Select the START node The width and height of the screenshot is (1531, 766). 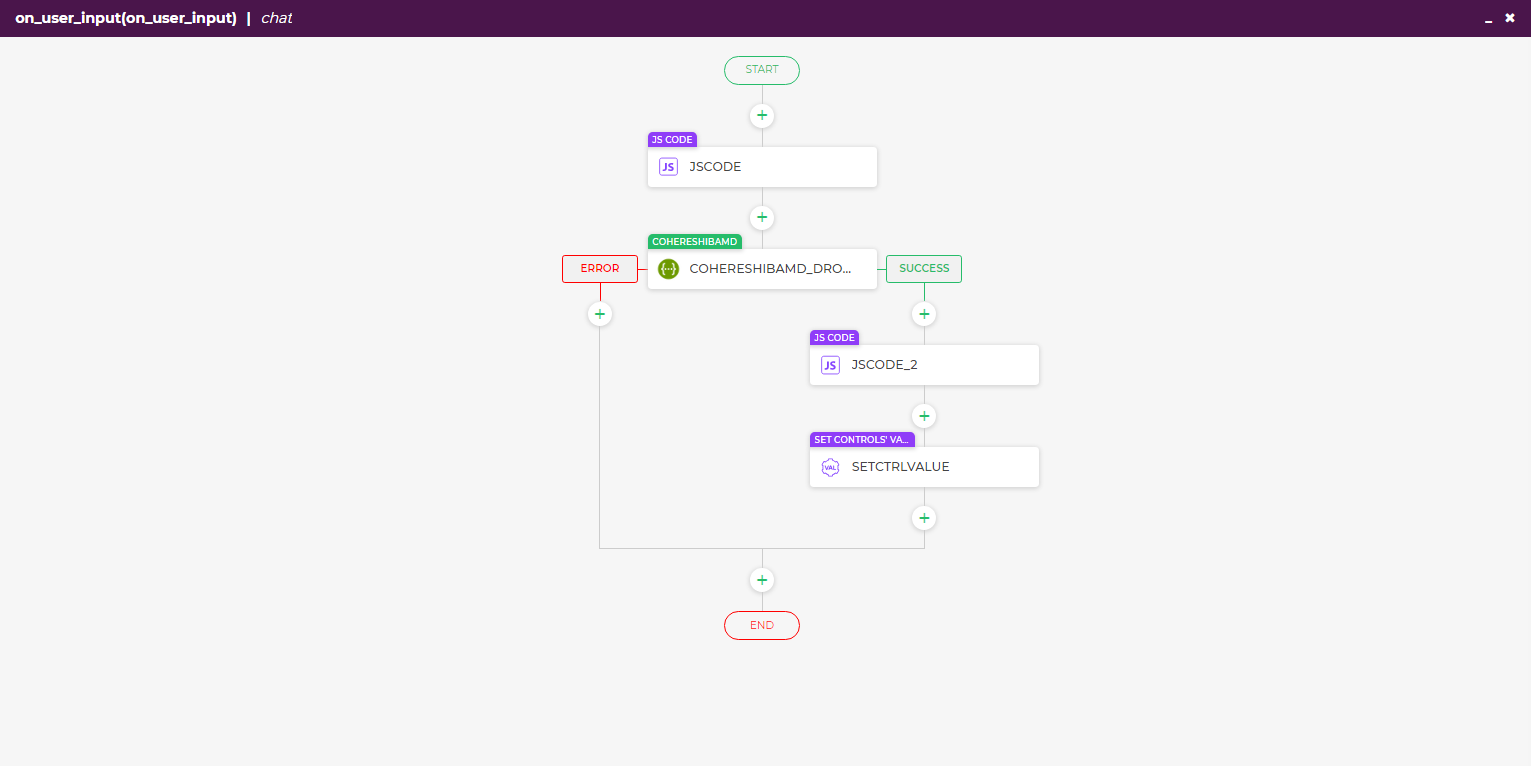pyautogui.click(x=762, y=70)
